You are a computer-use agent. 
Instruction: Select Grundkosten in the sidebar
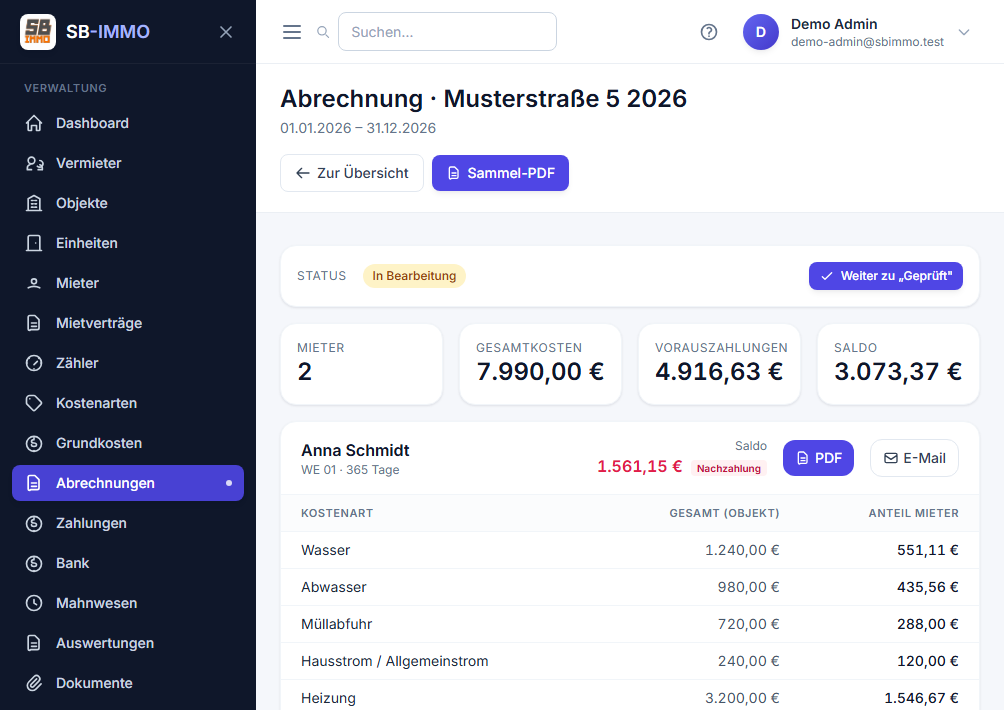(128, 443)
